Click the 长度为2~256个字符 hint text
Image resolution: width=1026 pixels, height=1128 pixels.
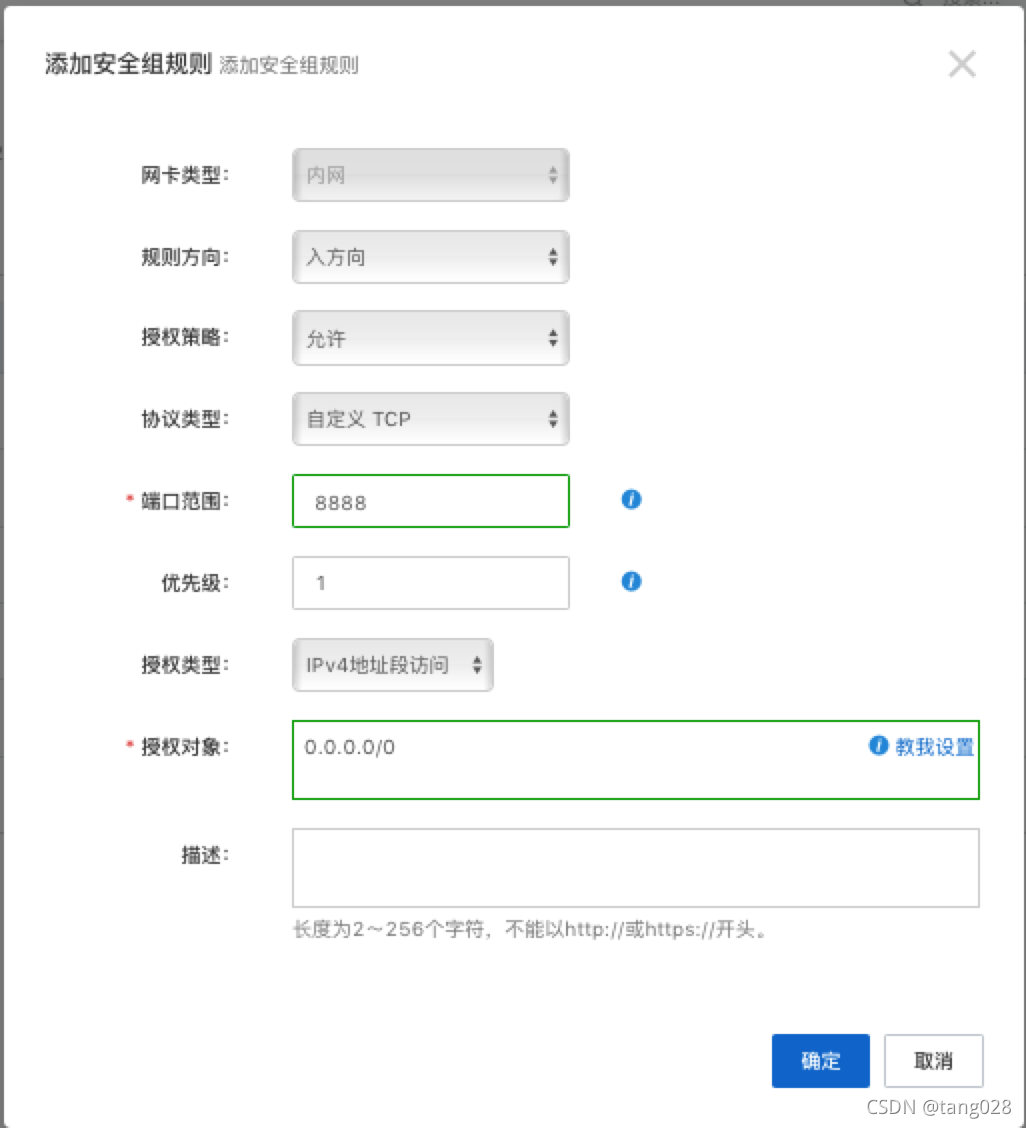530,929
